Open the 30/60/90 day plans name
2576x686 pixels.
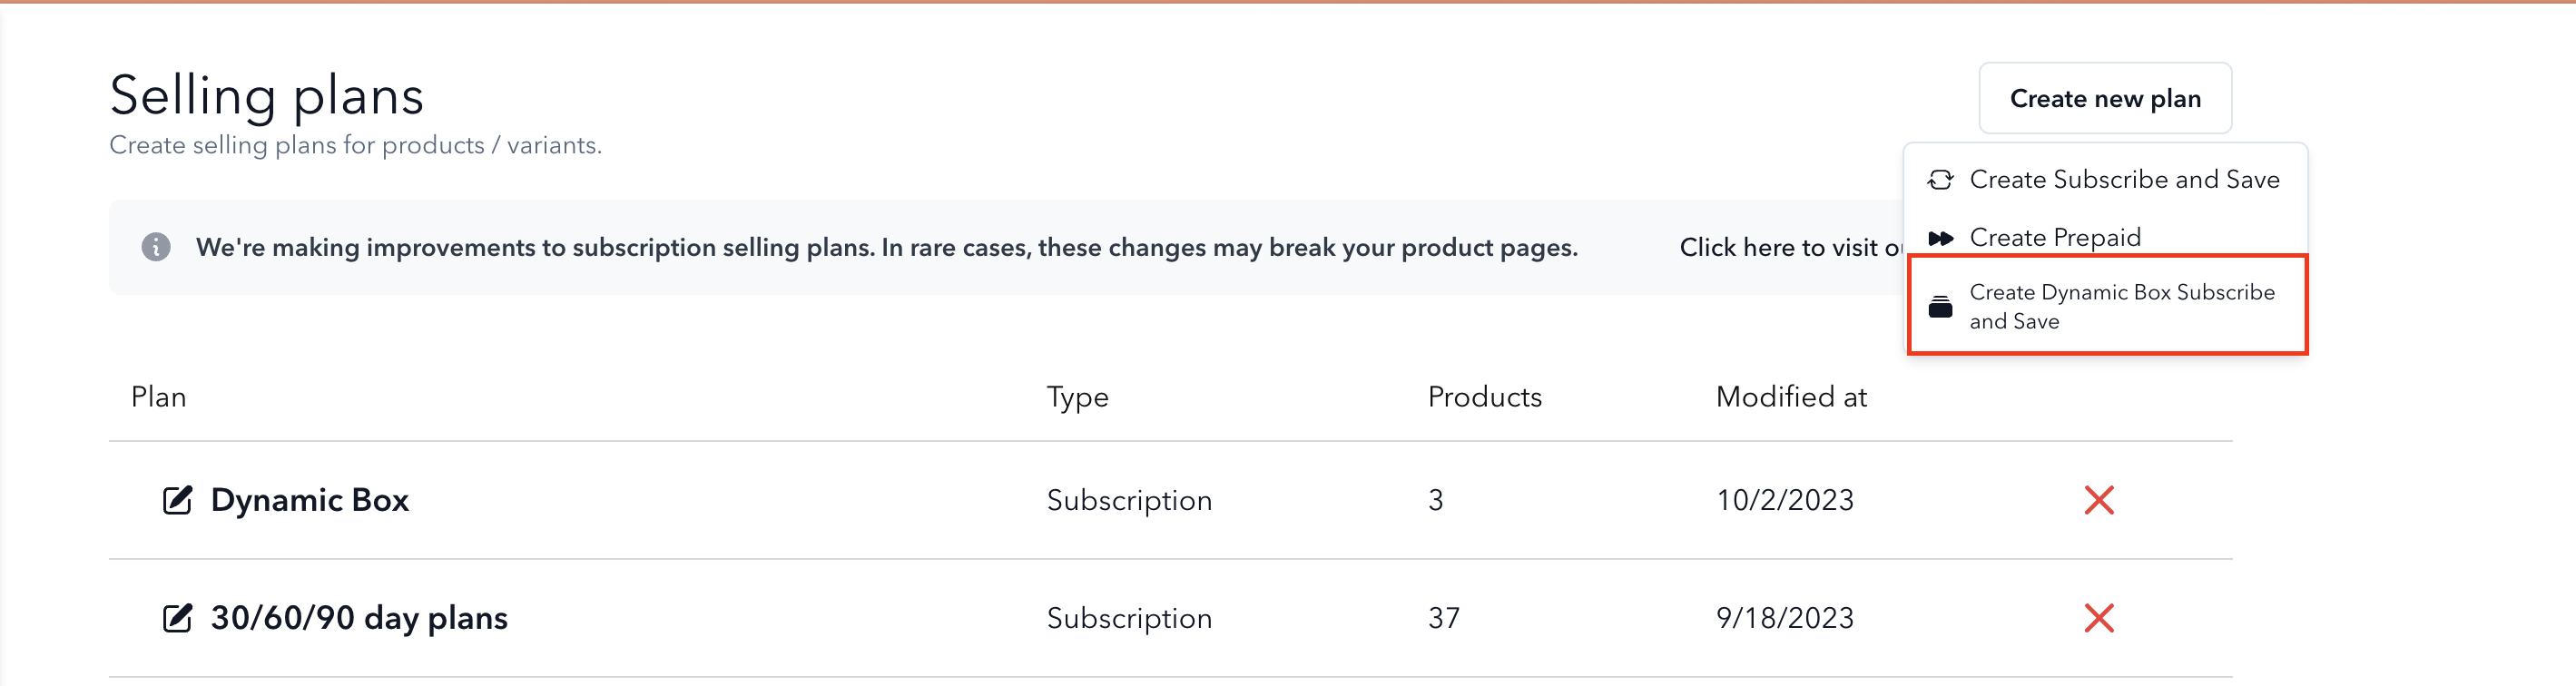[359, 618]
